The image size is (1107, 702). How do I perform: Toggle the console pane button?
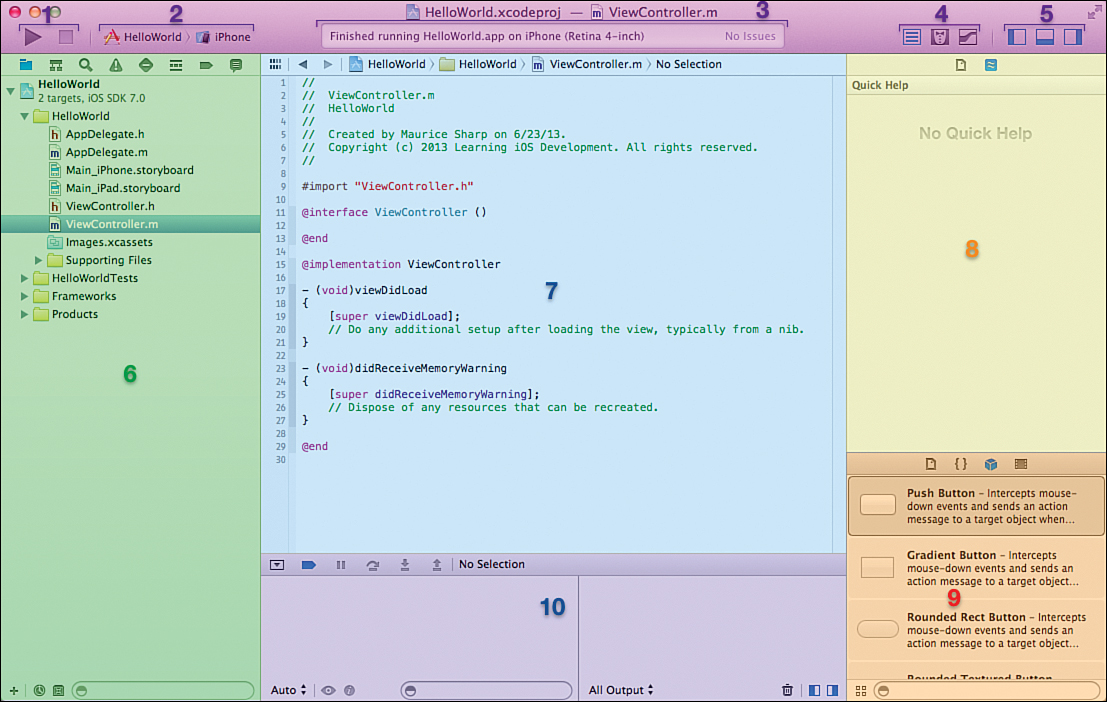click(x=832, y=690)
